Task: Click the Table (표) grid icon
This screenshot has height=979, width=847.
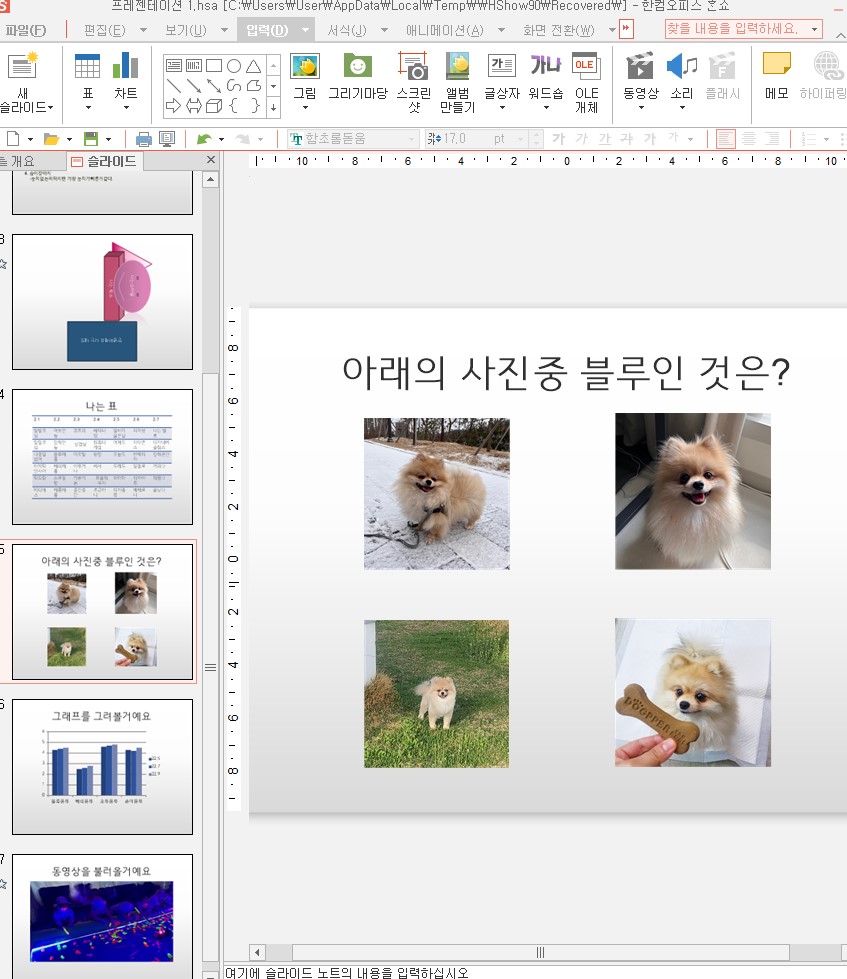Action: 87,66
